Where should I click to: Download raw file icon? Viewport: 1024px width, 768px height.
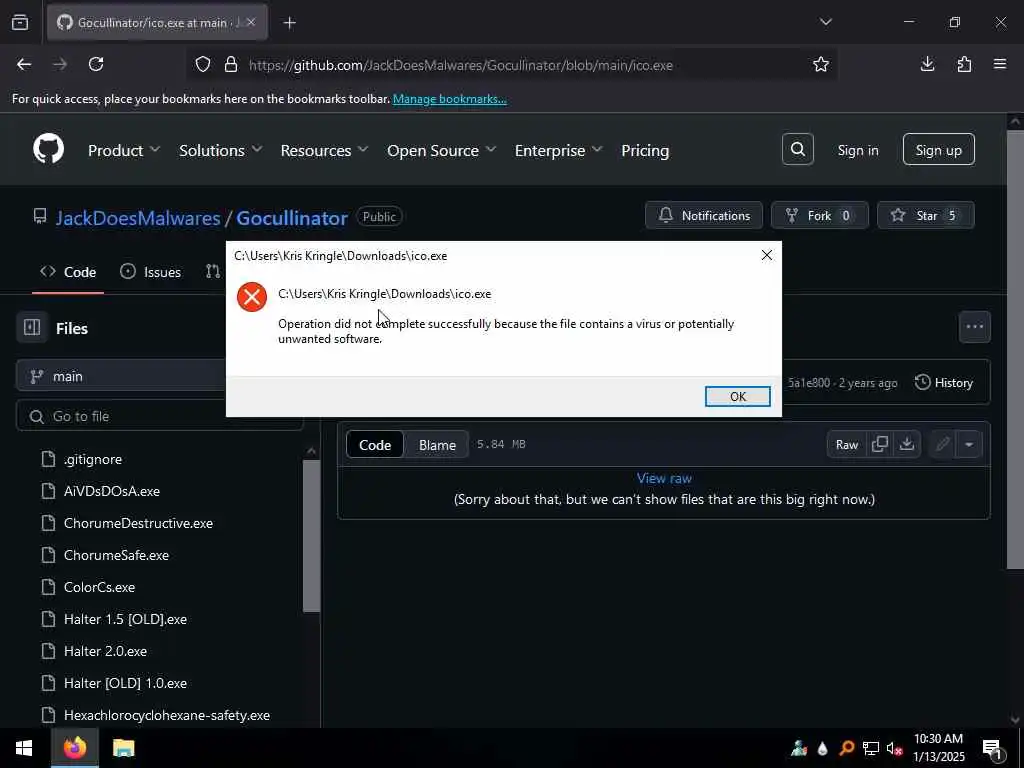[x=906, y=444]
